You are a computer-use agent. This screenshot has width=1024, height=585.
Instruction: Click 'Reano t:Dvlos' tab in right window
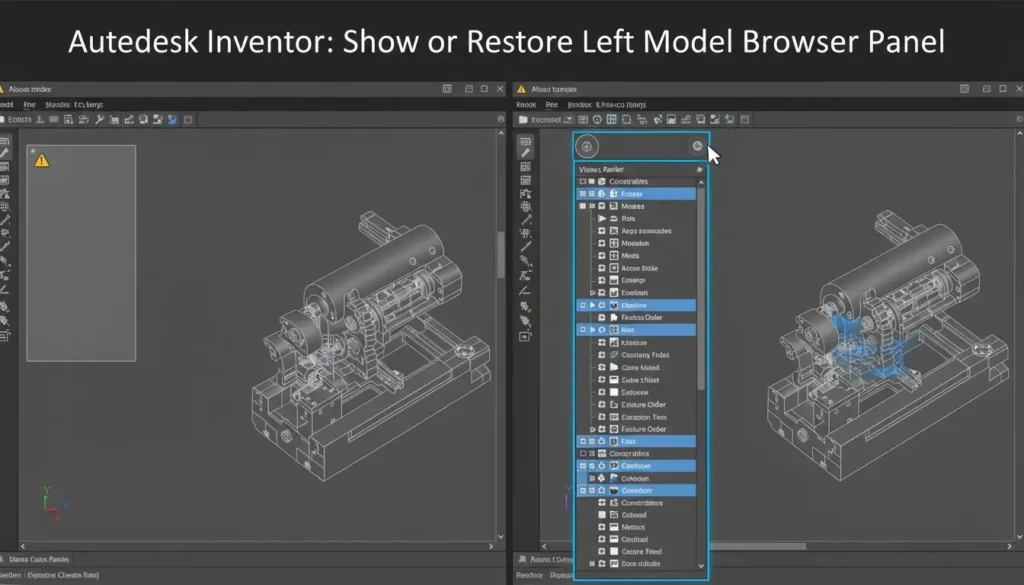551,560
